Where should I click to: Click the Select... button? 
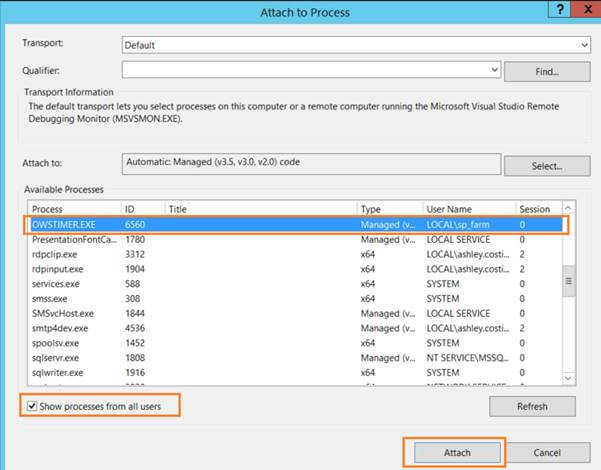[547, 166]
